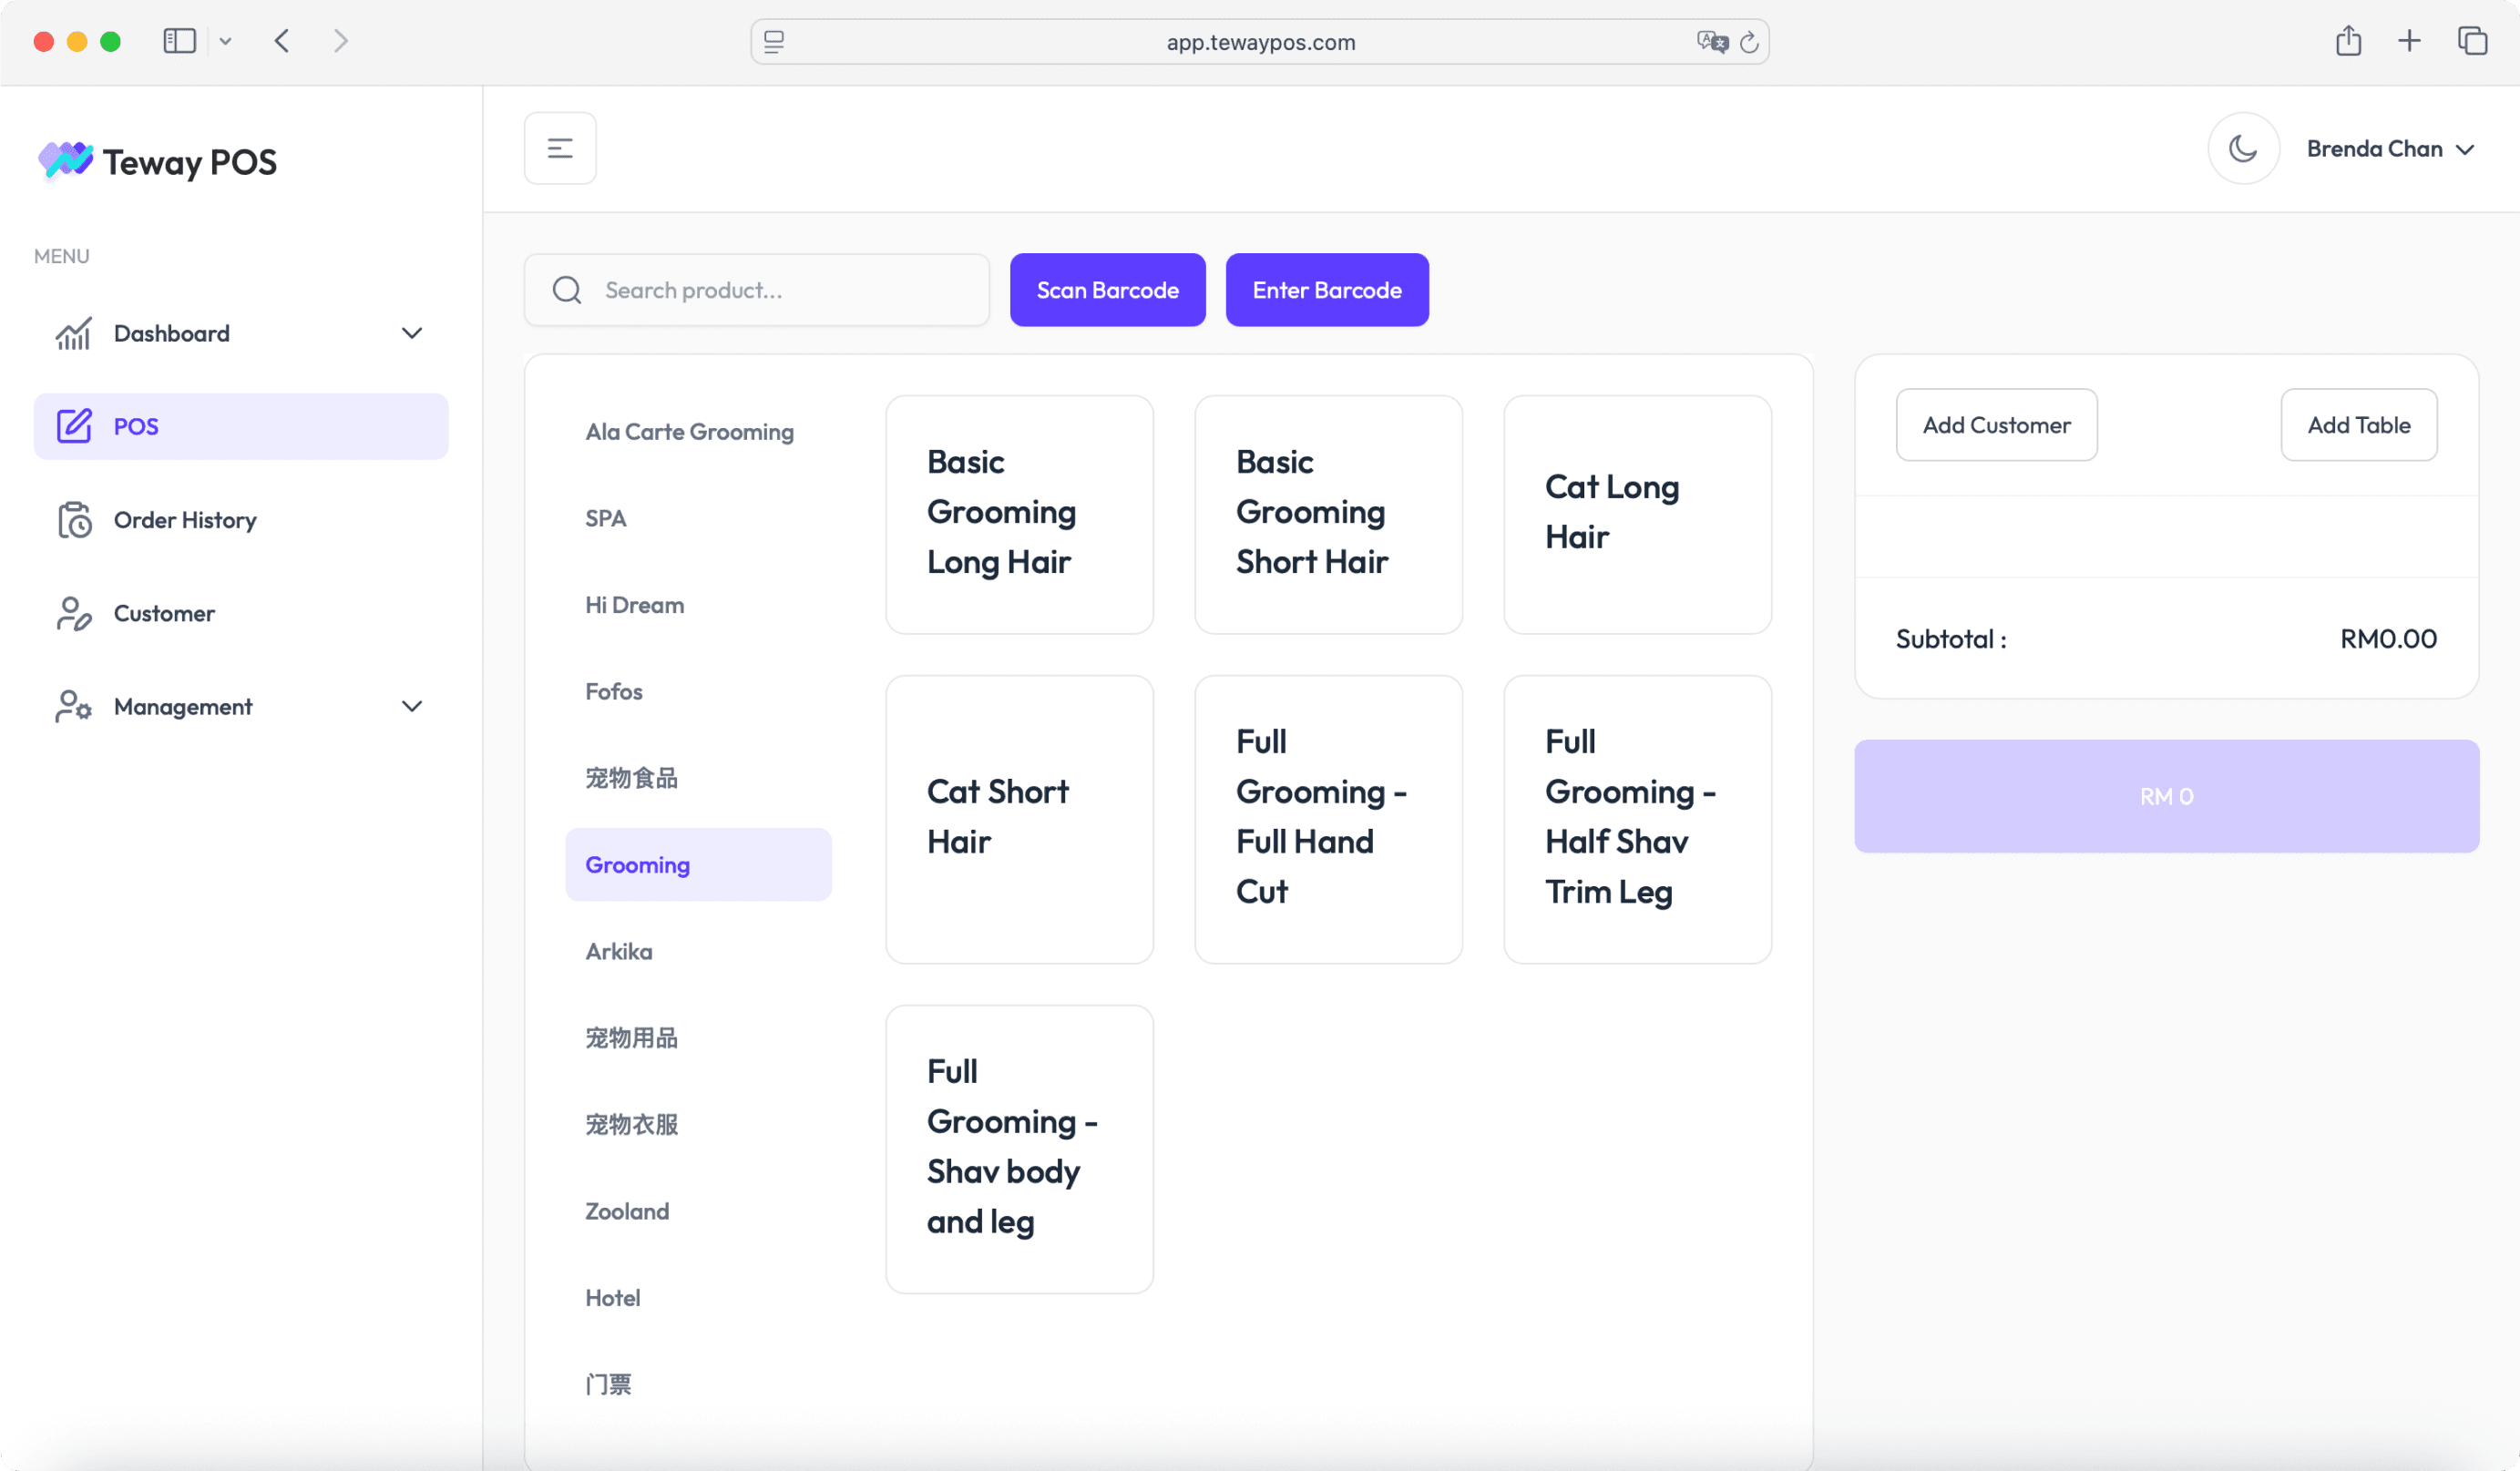Switch to the Hotel category

[612, 1298]
